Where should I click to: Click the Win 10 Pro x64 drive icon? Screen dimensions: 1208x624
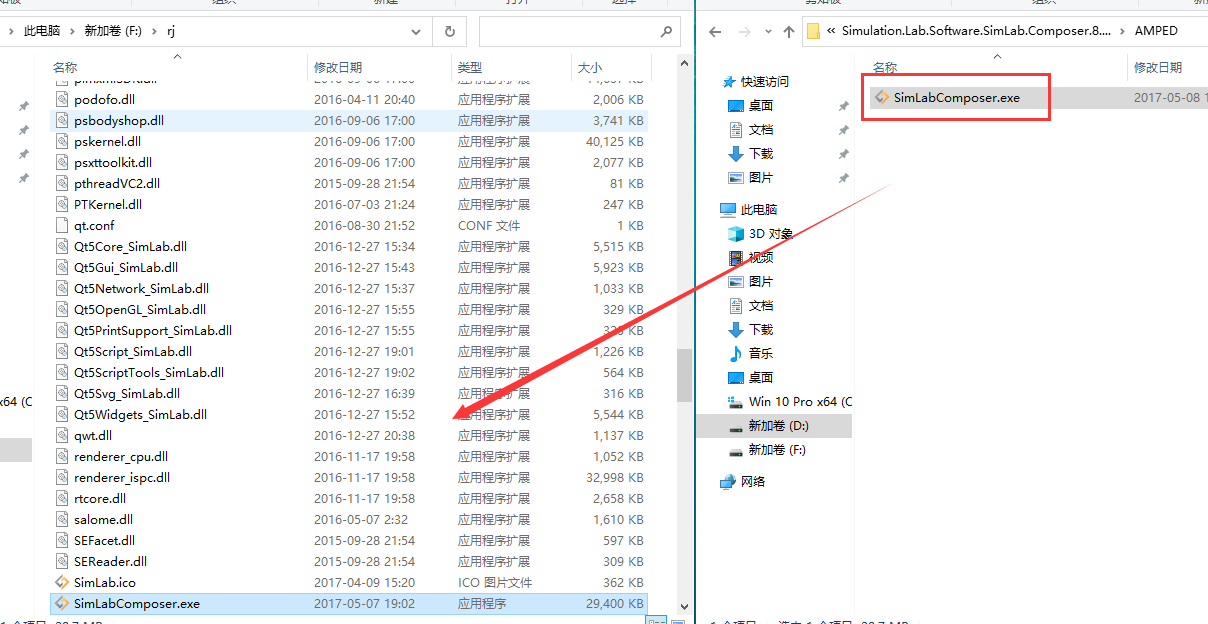point(736,401)
